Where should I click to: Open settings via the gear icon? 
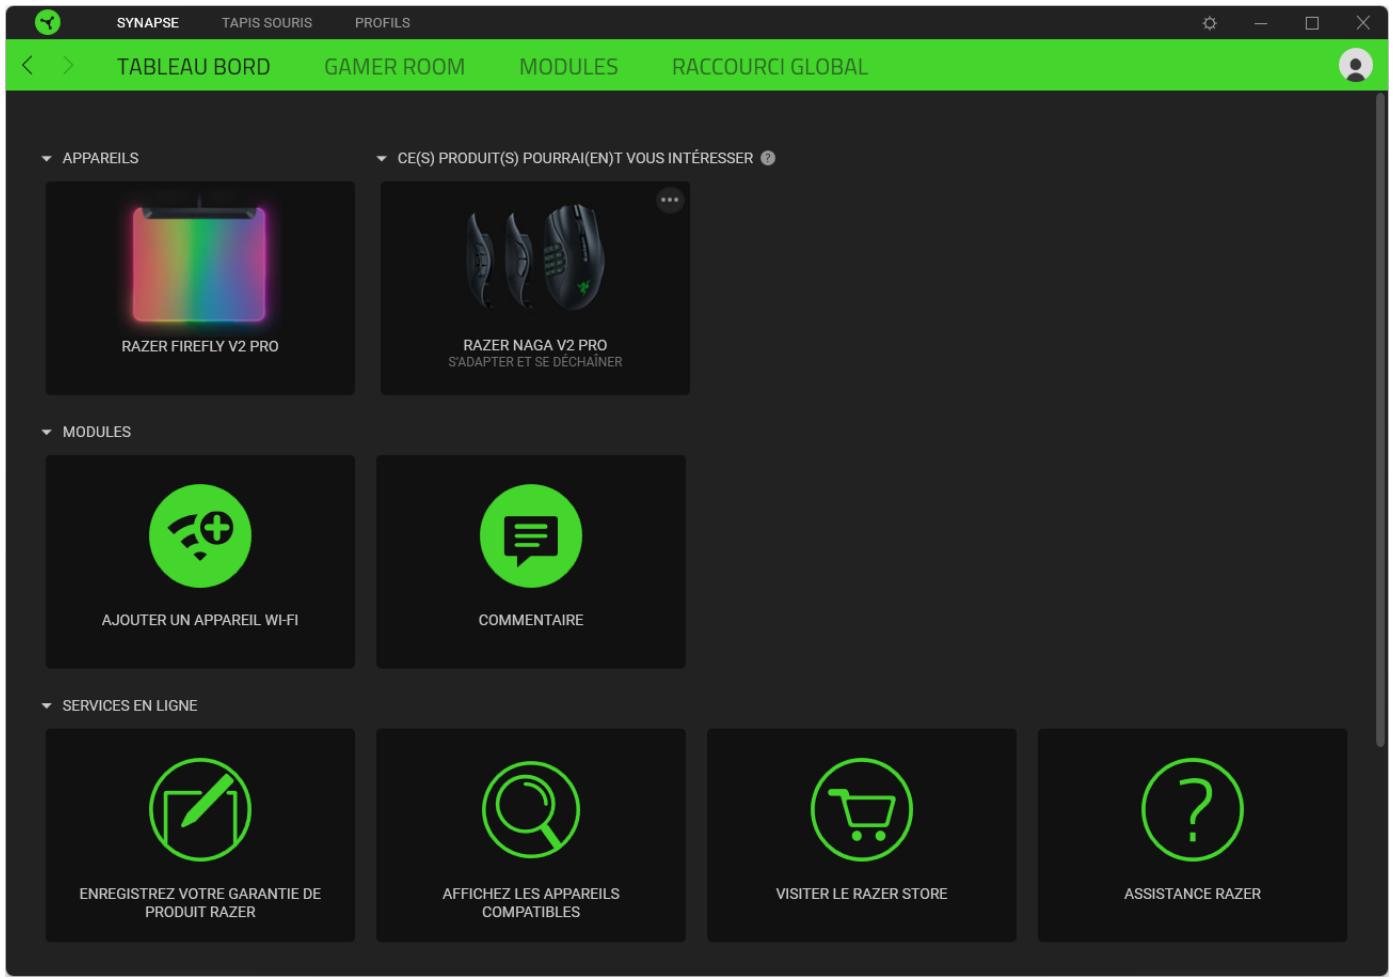1209,23
